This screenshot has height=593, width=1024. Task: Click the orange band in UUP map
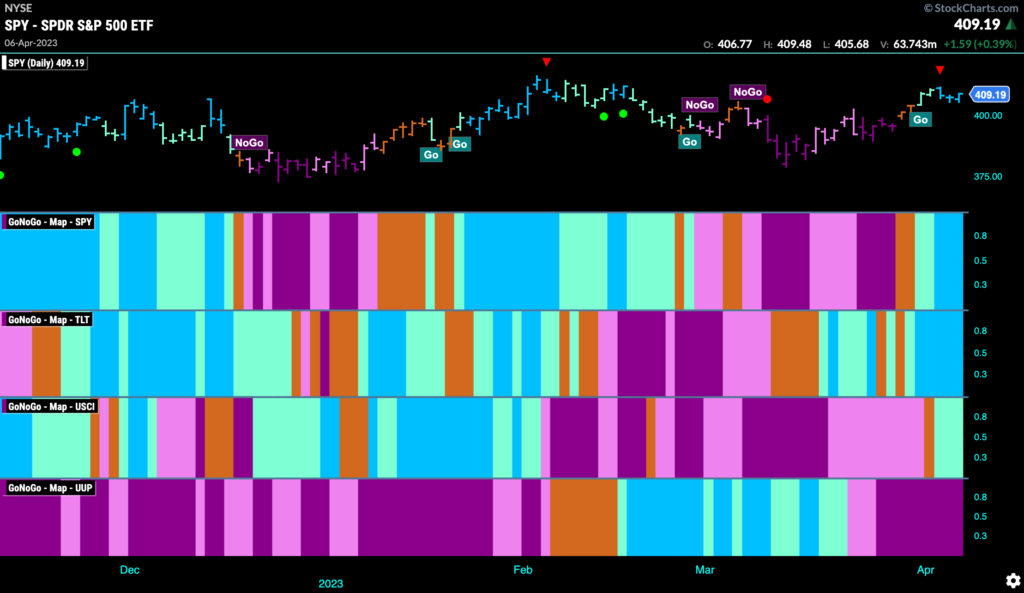[x=583, y=517]
